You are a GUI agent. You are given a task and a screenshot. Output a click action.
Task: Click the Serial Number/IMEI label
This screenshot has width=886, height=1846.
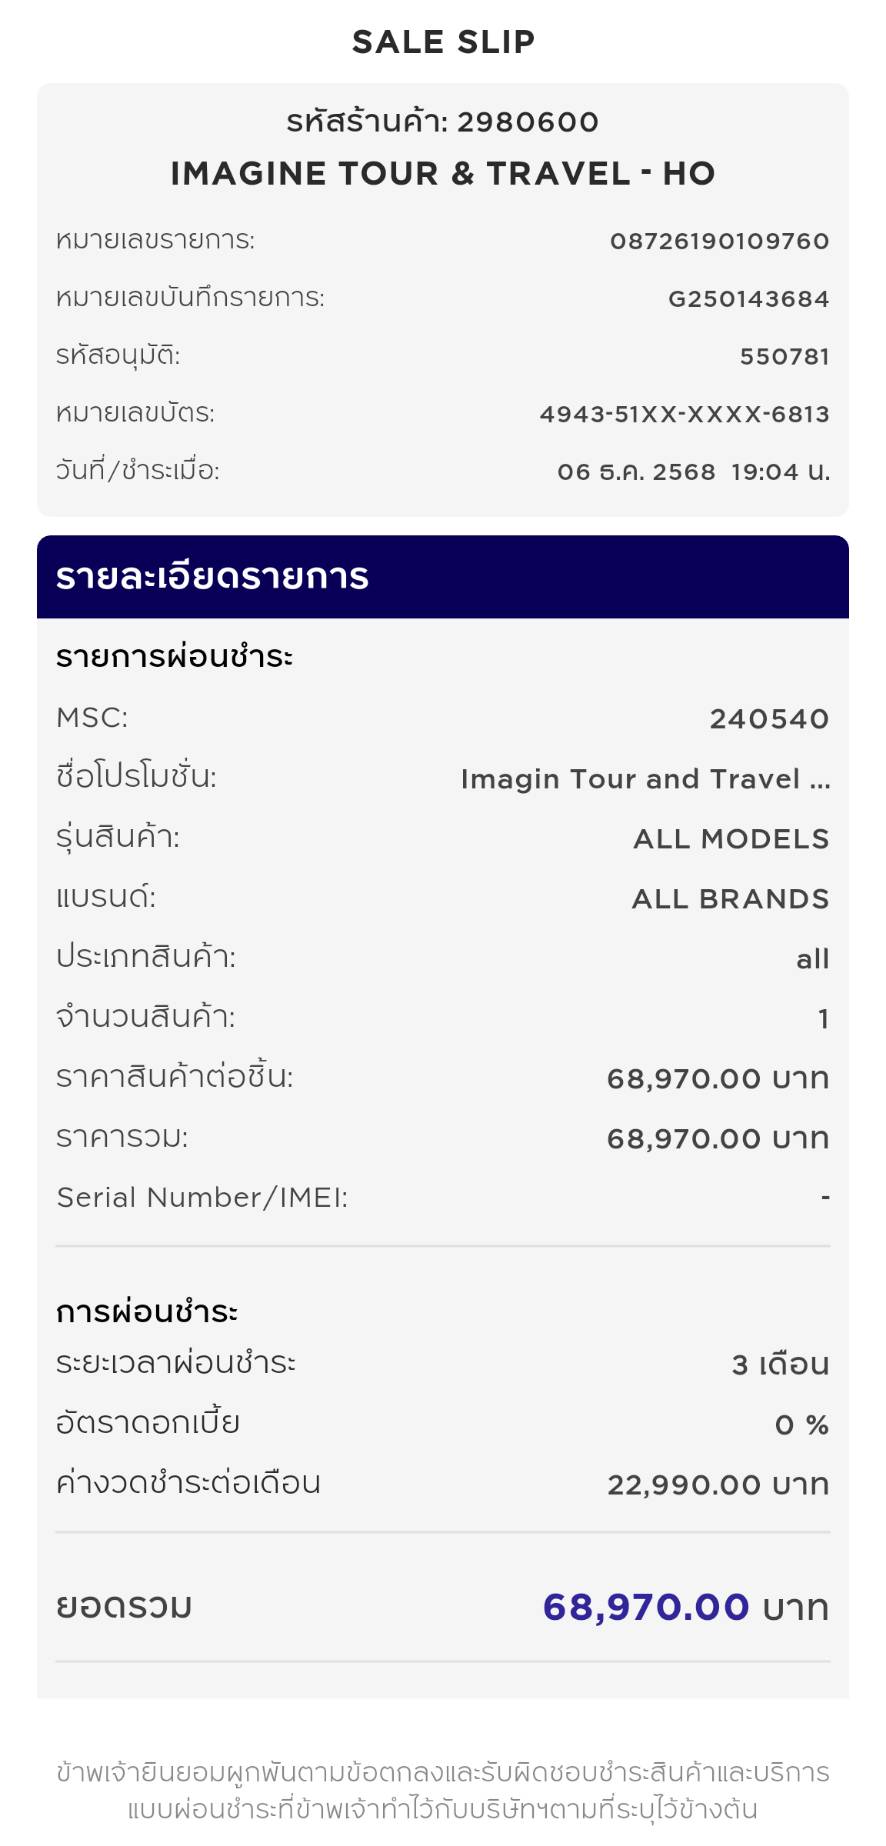click(202, 1197)
